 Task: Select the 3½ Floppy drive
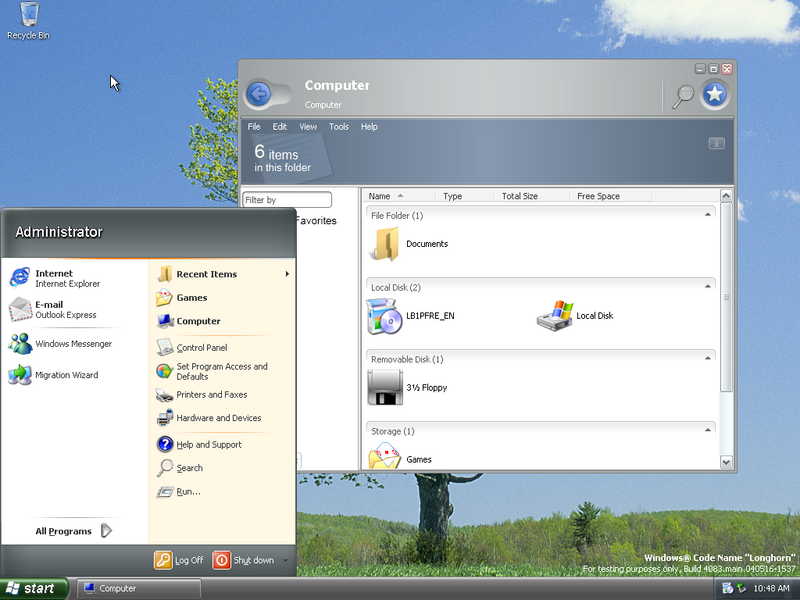click(x=385, y=387)
